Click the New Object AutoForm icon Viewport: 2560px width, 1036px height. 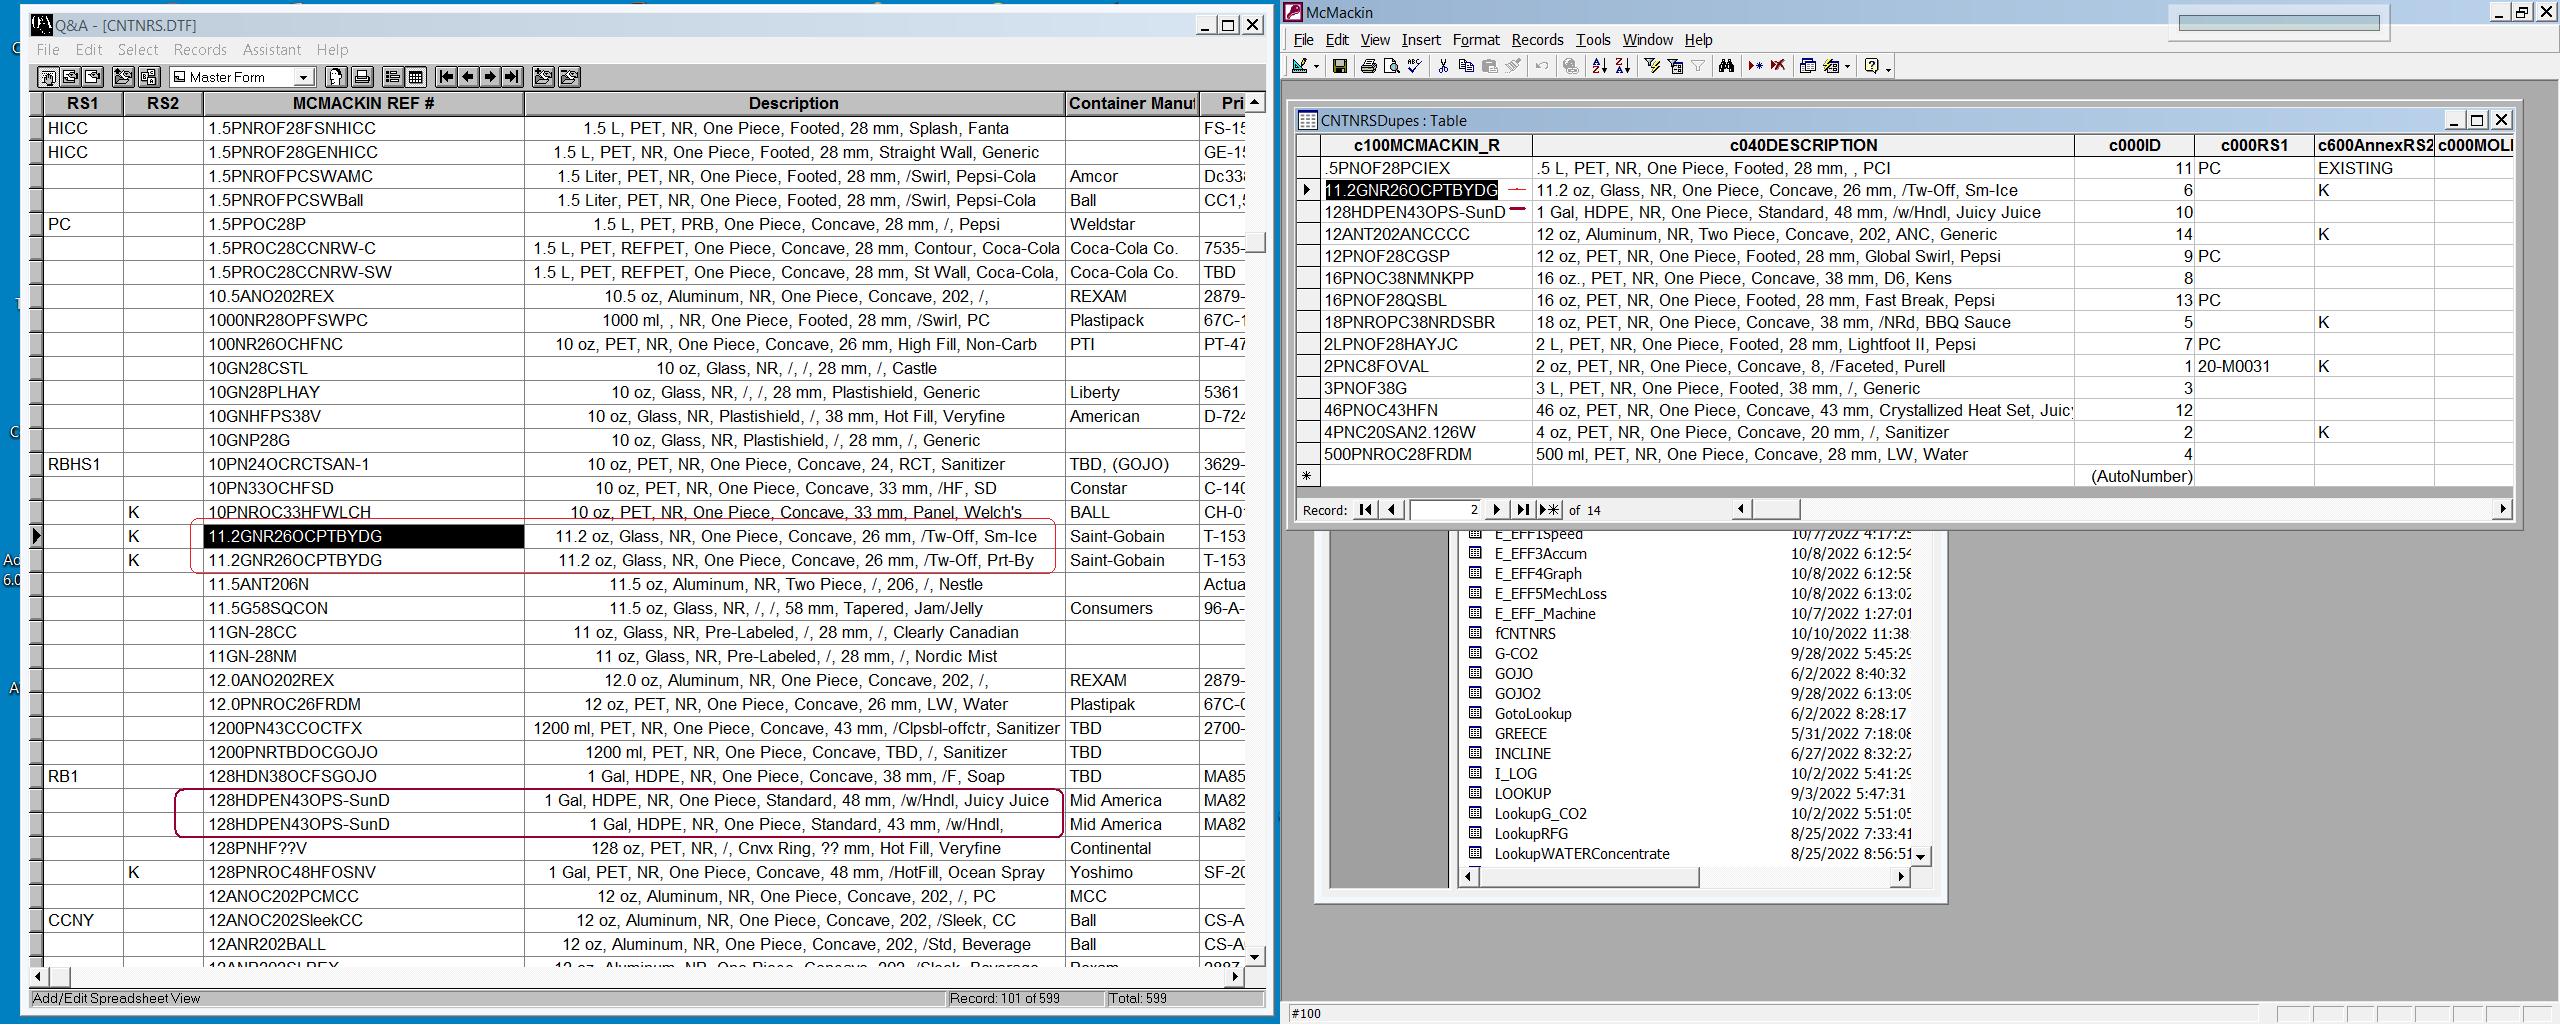[1831, 66]
